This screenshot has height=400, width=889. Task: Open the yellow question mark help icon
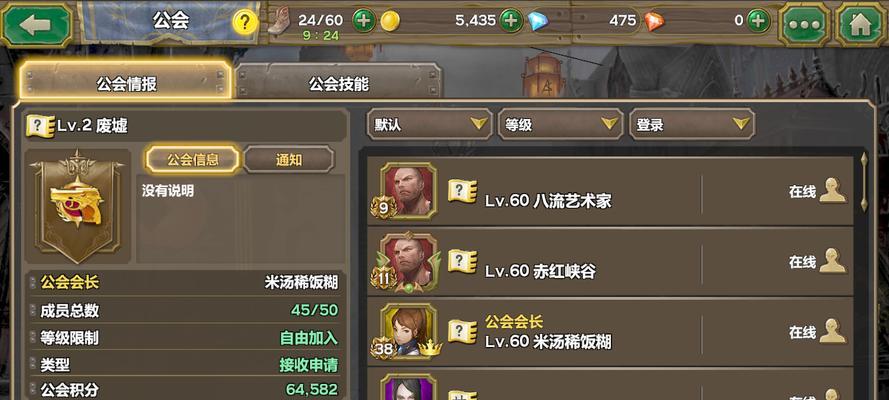pyautogui.click(x=245, y=22)
